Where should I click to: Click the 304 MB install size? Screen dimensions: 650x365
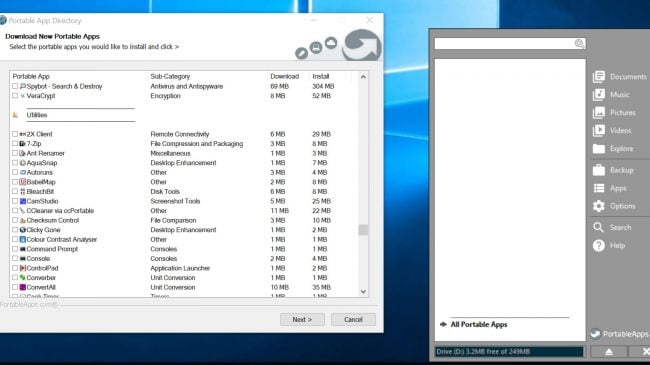[323, 86]
